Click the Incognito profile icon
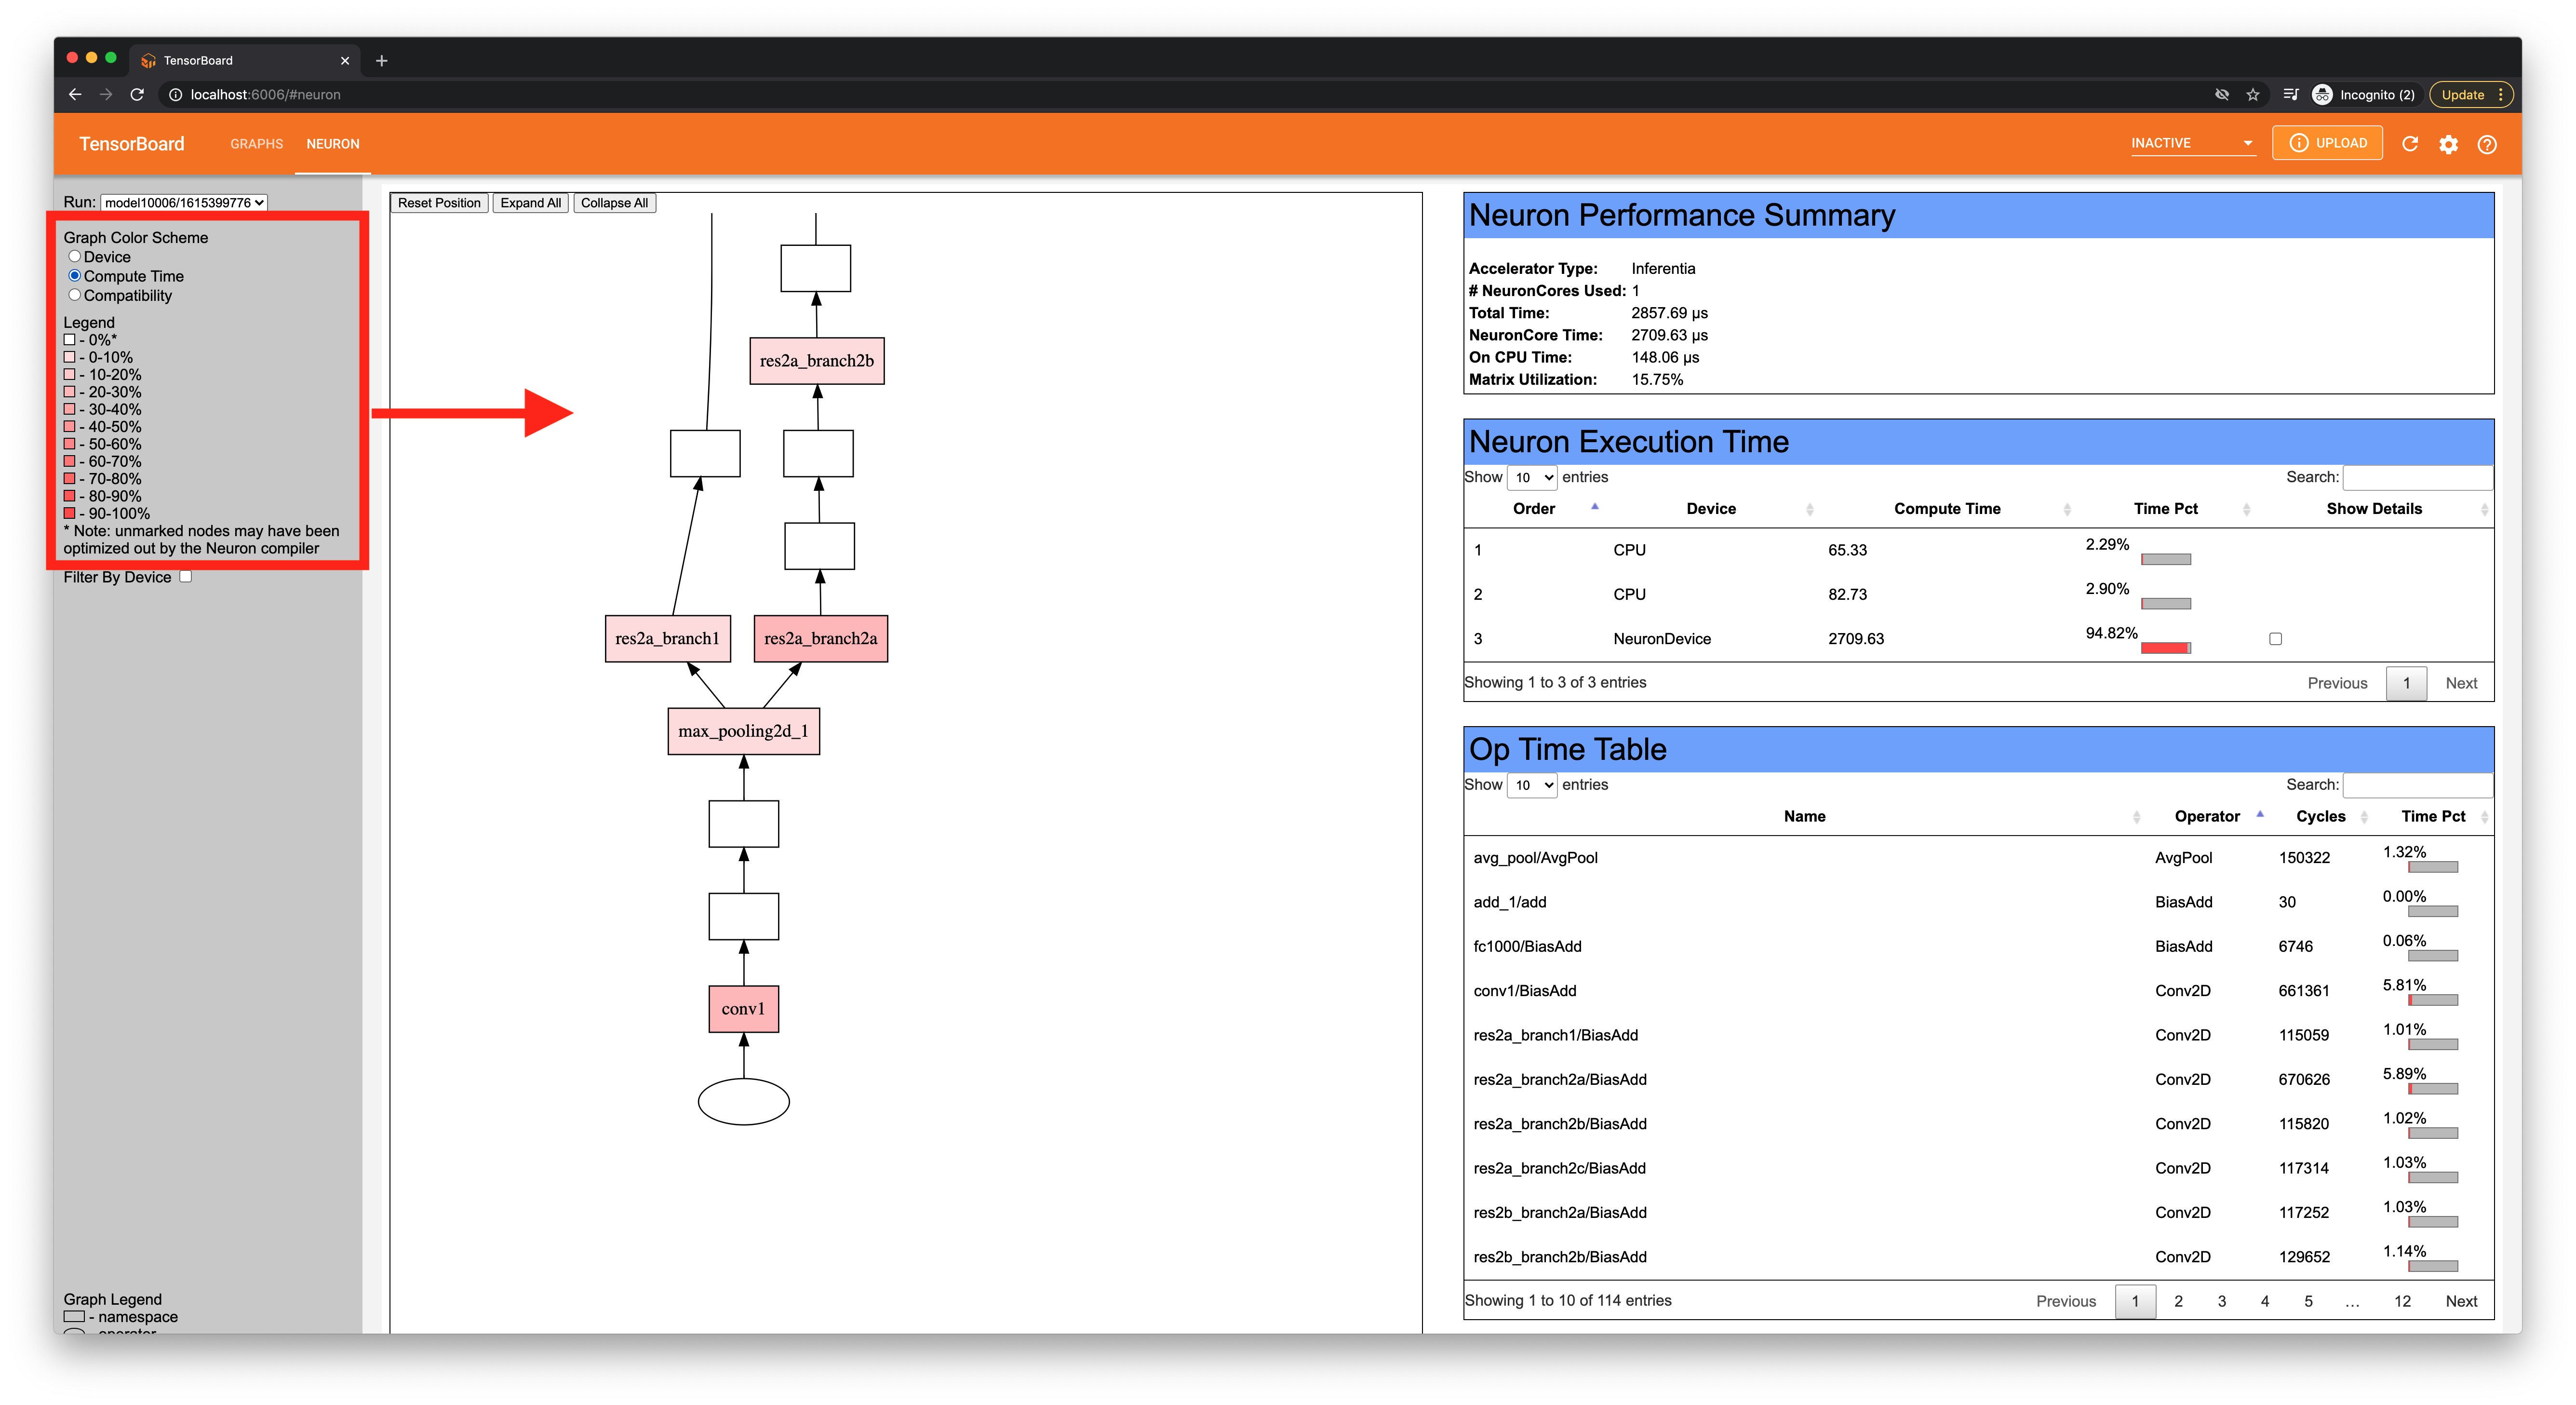Image resolution: width=2576 pixels, height=1405 pixels. click(2322, 95)
